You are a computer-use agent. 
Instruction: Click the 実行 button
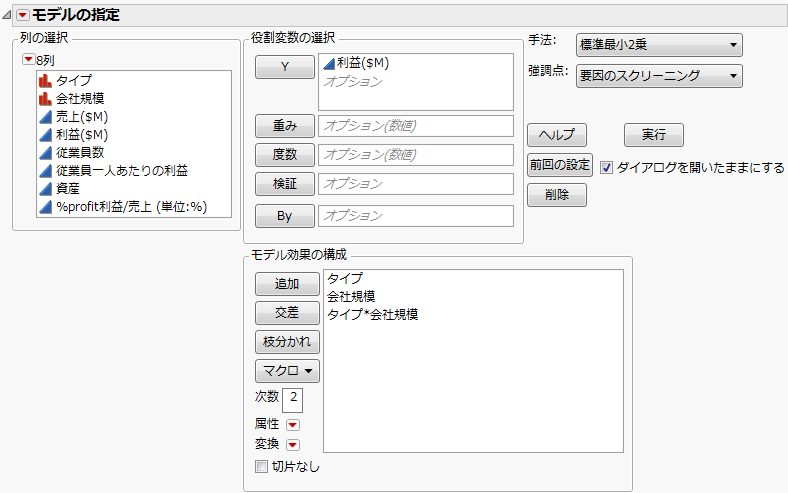[x=653, y=135]
